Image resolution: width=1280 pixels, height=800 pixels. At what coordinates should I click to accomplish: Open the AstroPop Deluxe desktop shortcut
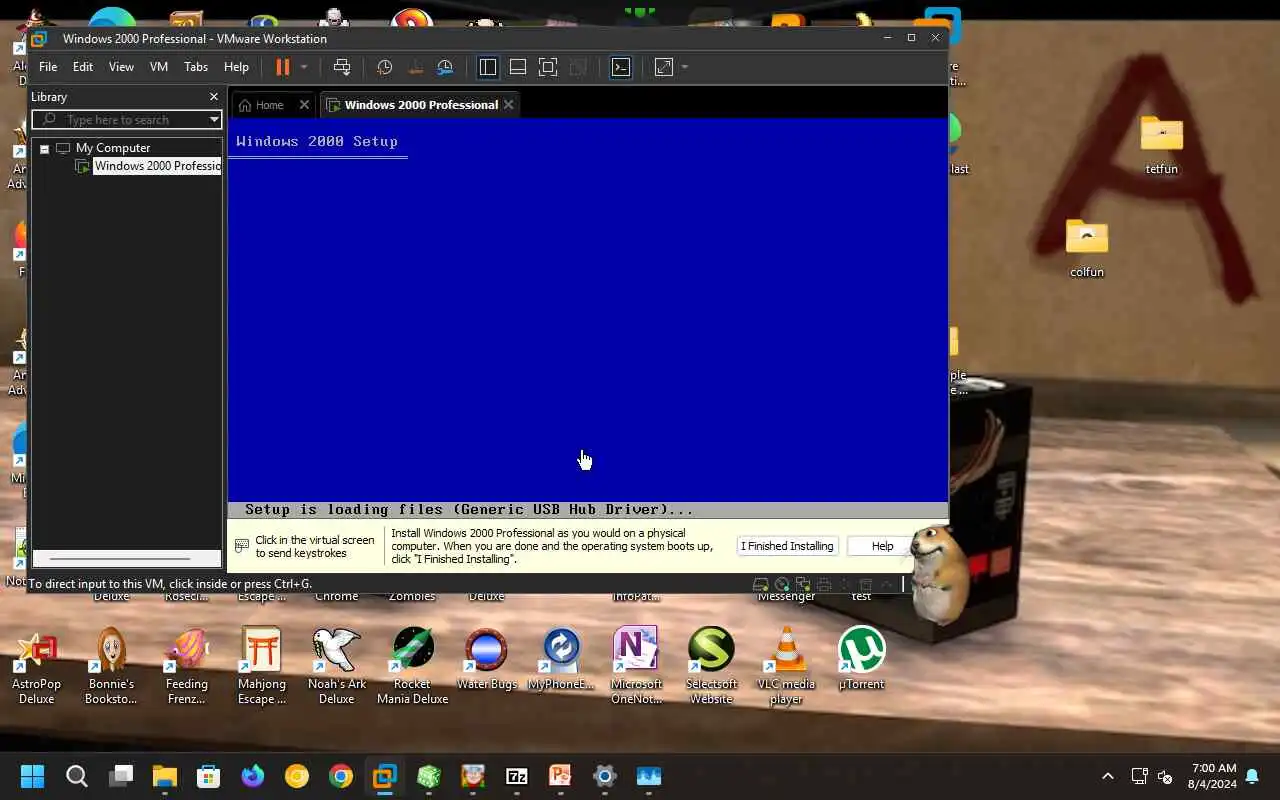pos(36,665)
